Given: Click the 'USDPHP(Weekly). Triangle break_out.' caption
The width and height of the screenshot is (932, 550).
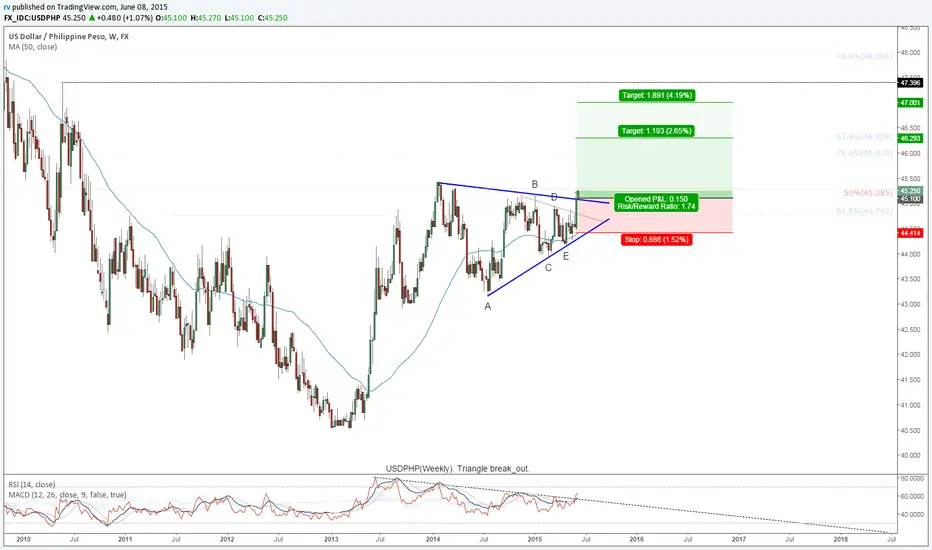Looking at the screenshot, I should [x=458, y=469].
